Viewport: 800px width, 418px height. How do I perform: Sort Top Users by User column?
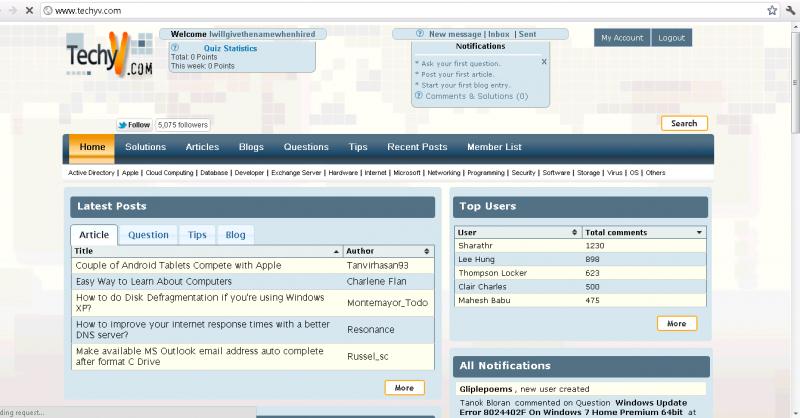574,232
